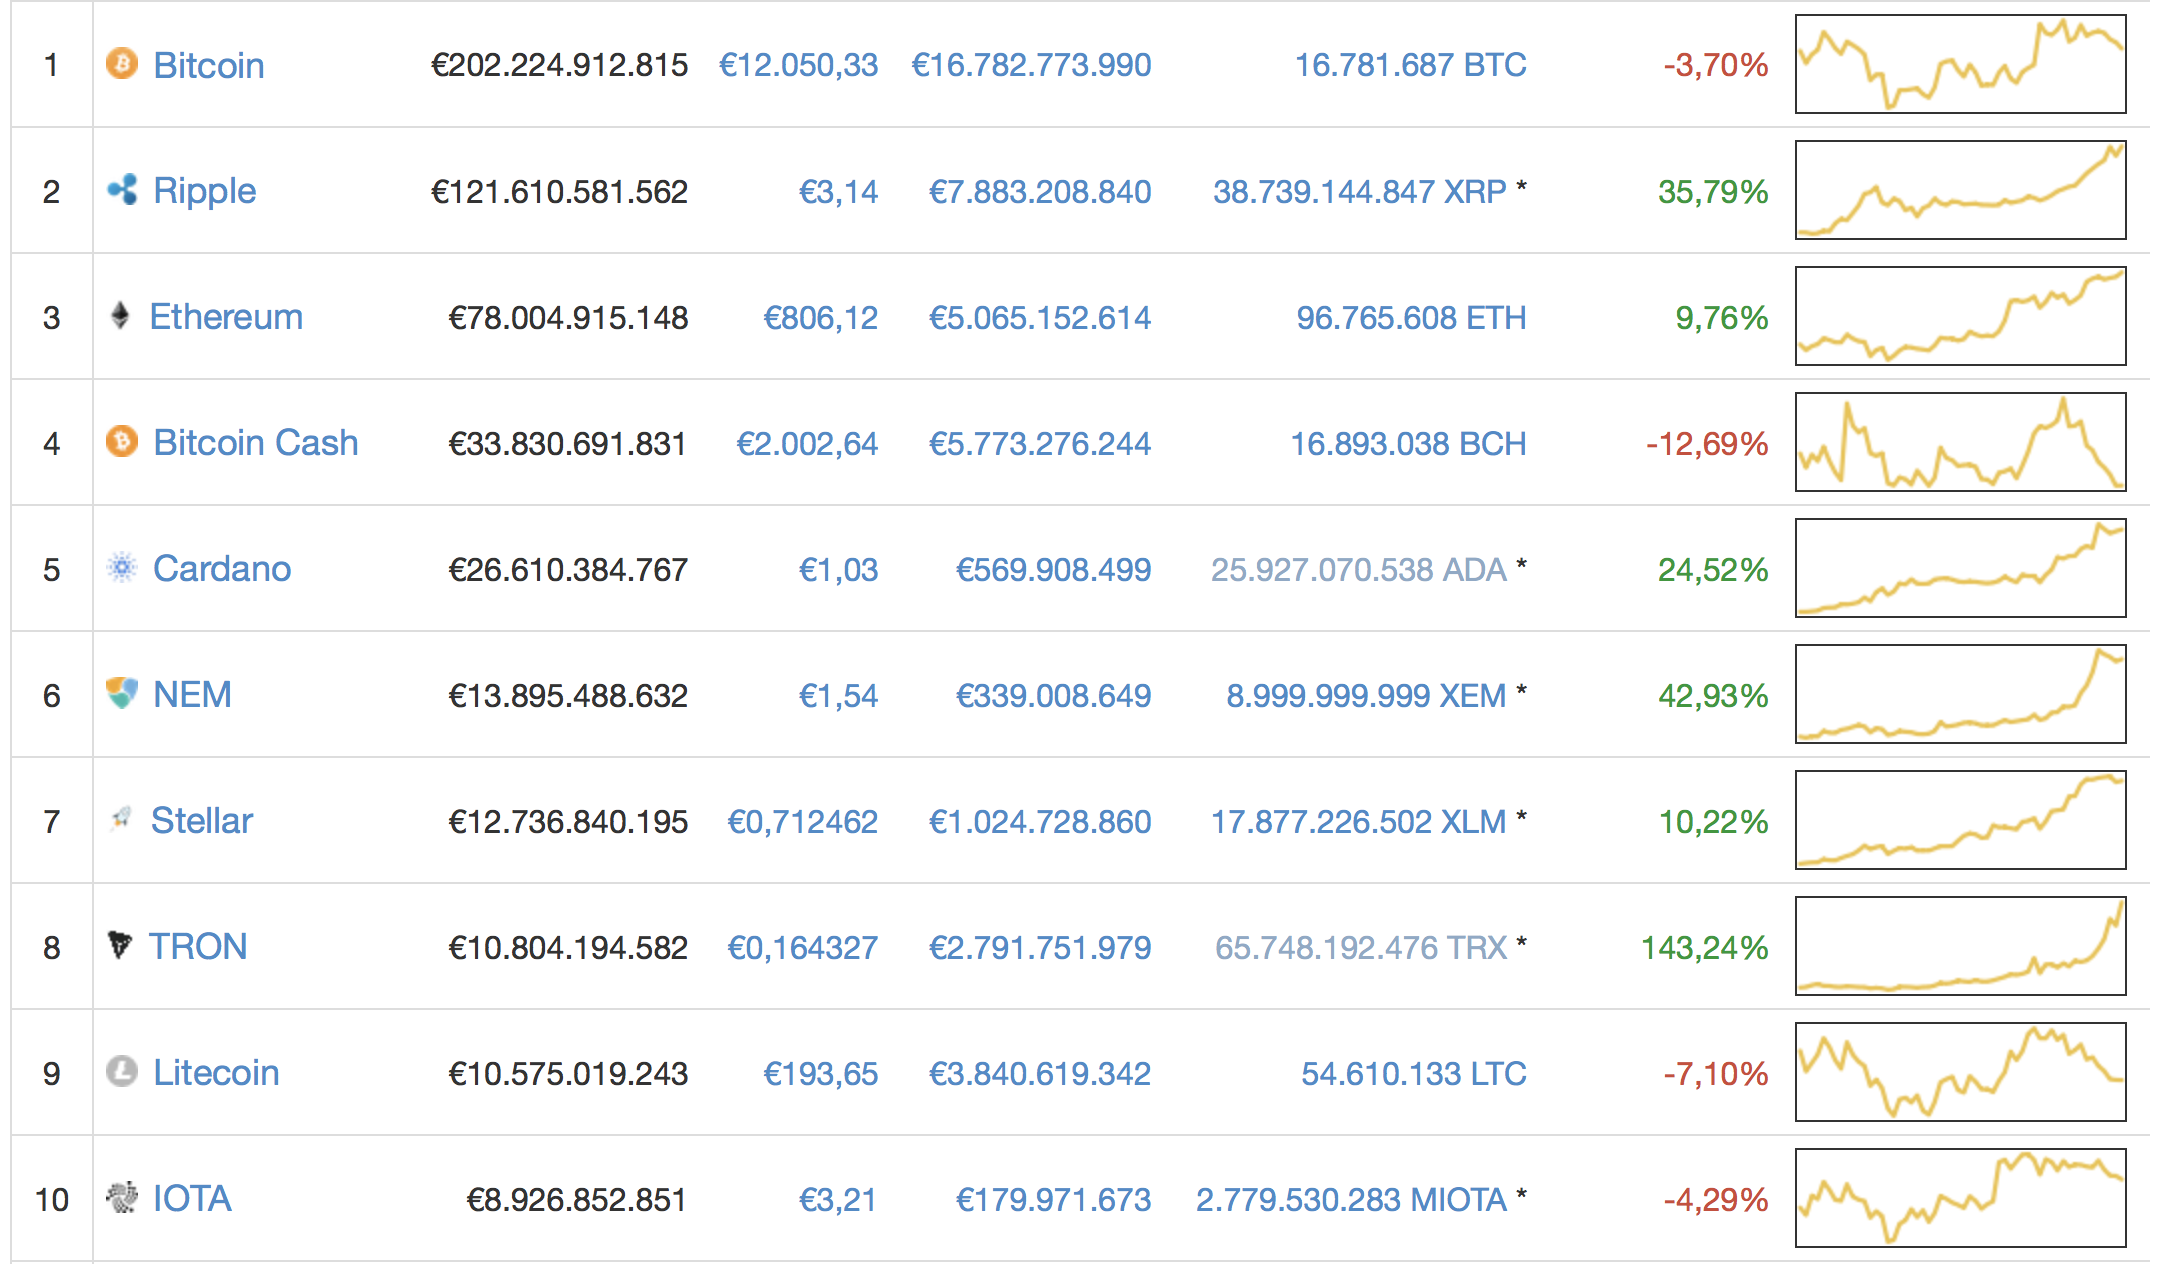Viewport: 2164px width, 1264px height.
Task: Click the Cardano logo icon
Action: click(121, 568)
